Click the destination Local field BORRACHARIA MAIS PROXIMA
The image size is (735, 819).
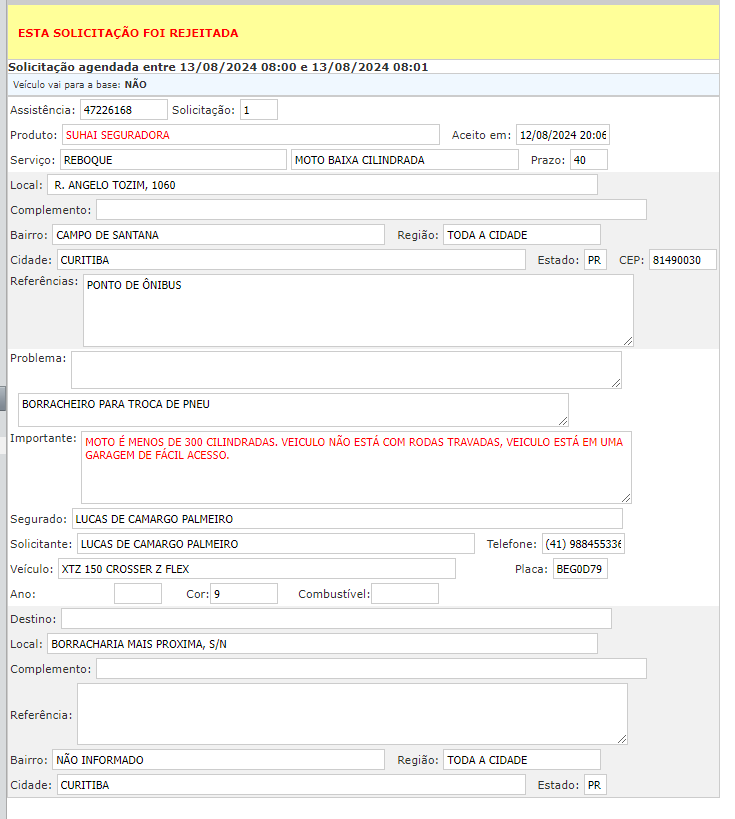[x=322, y=644]
